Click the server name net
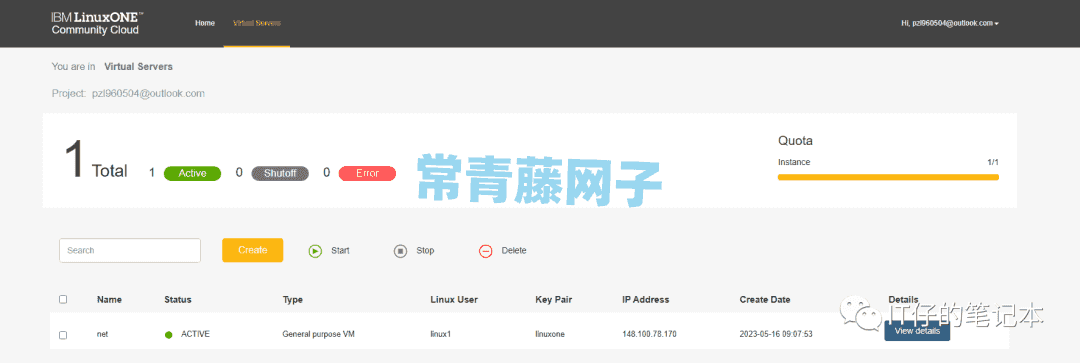 pyautogui.click(x=103, y=334)
